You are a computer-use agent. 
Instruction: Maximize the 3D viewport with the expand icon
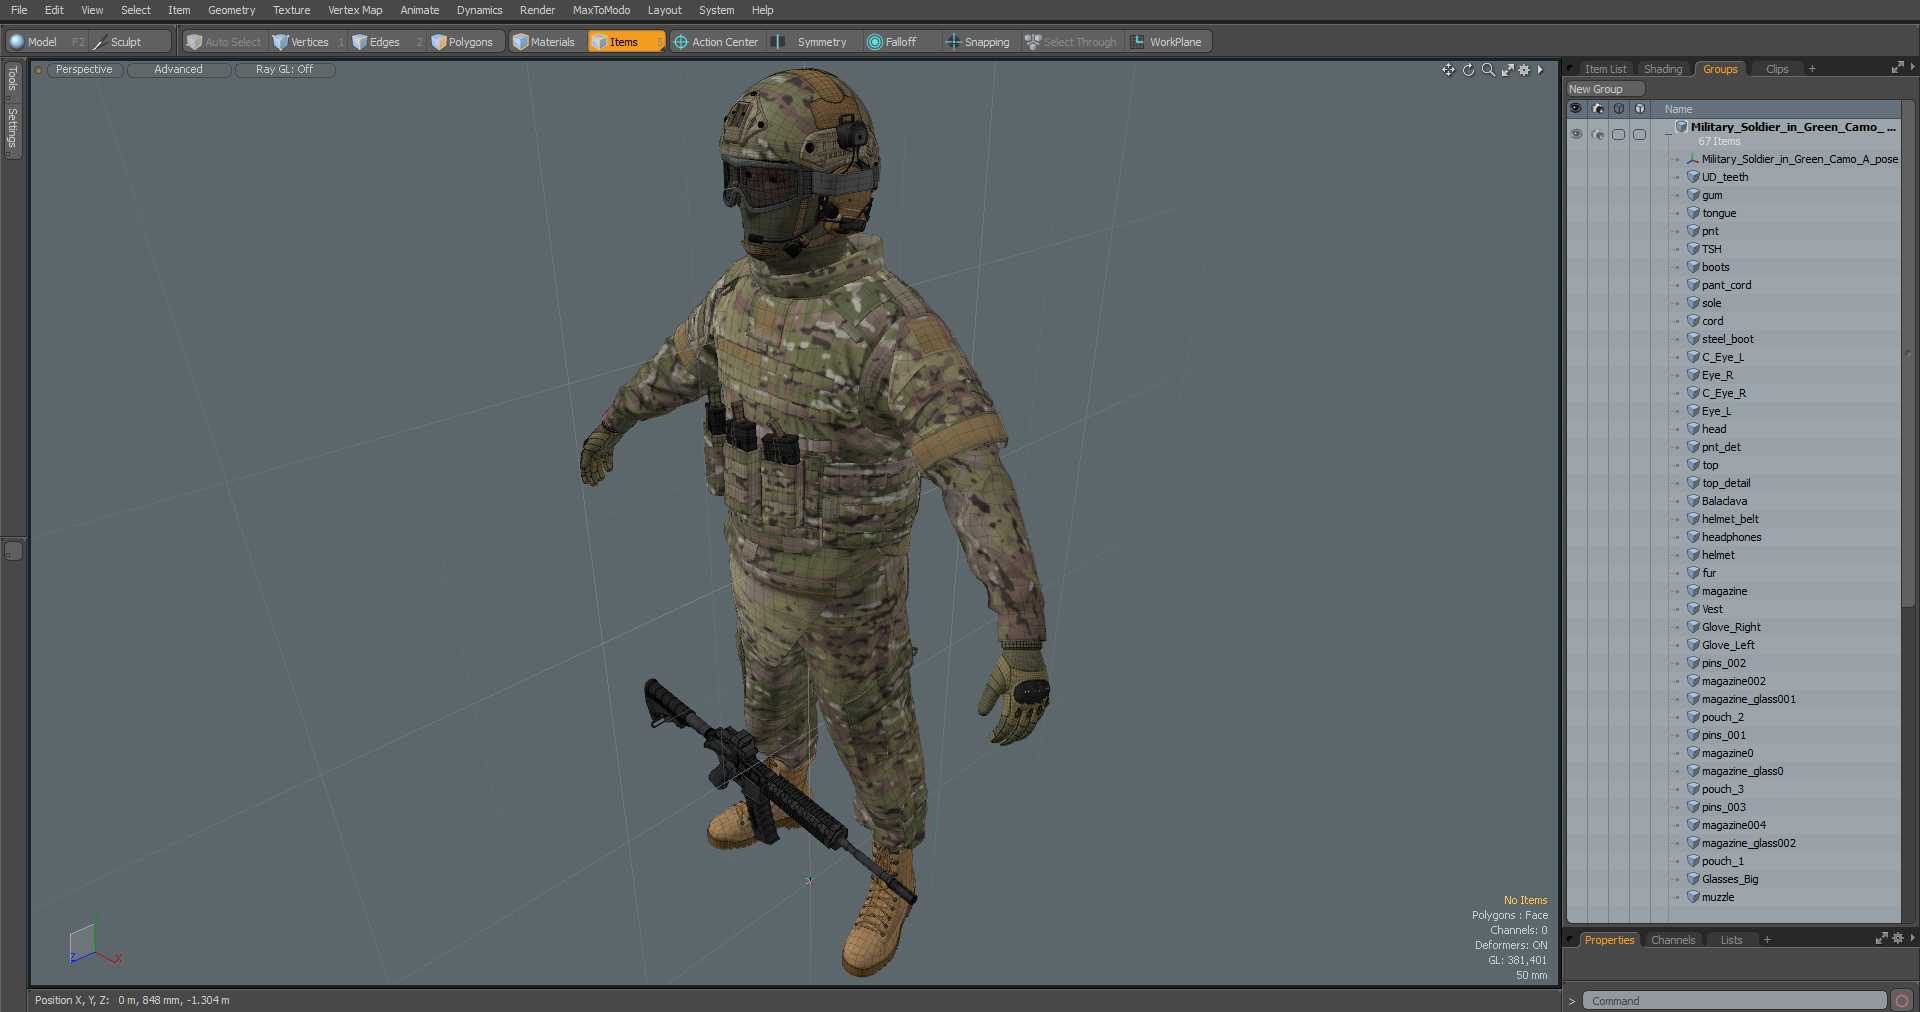click(1507, 70)
